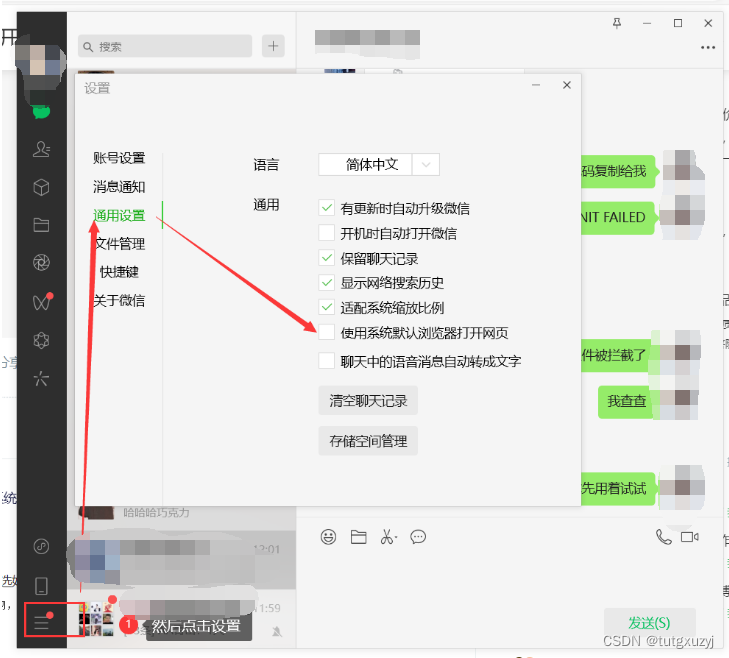729x658 pixels.
Task: Click the 搜索 search field
Action: pos(165,46)
